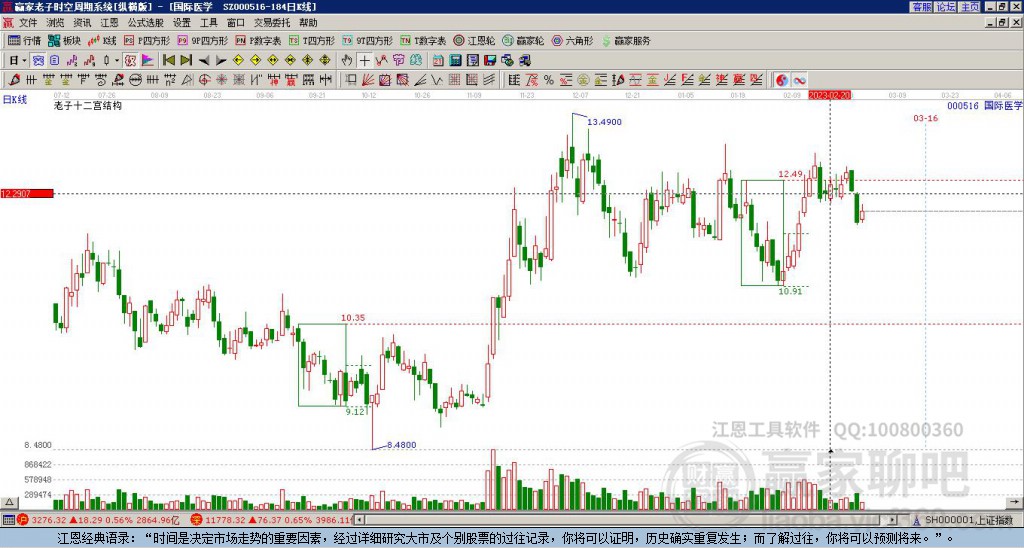Open the 帮助 menu
Viewport: 1024px width, 548px height.
pyautogui.click(x=308, y=23)
